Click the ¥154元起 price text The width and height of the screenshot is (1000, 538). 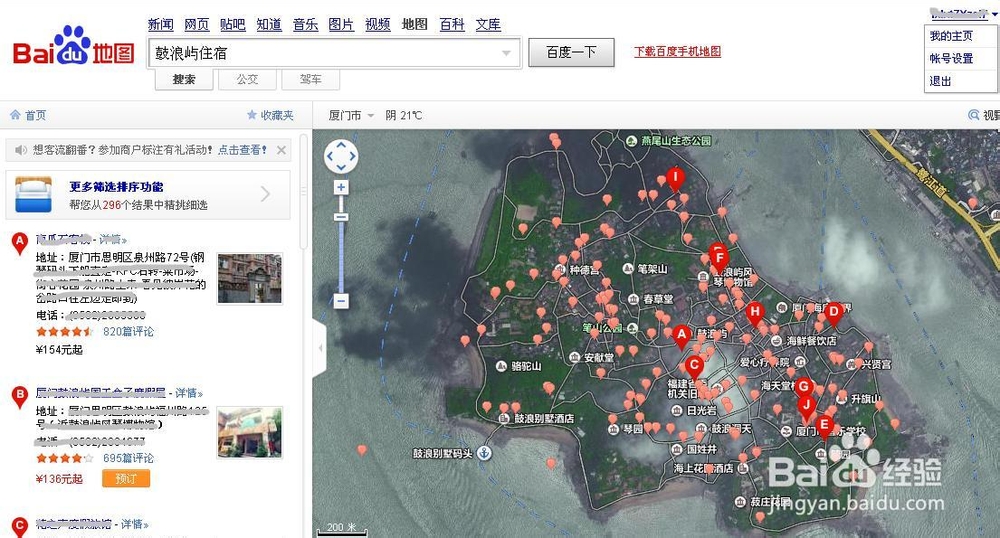(x=59, y=349)
